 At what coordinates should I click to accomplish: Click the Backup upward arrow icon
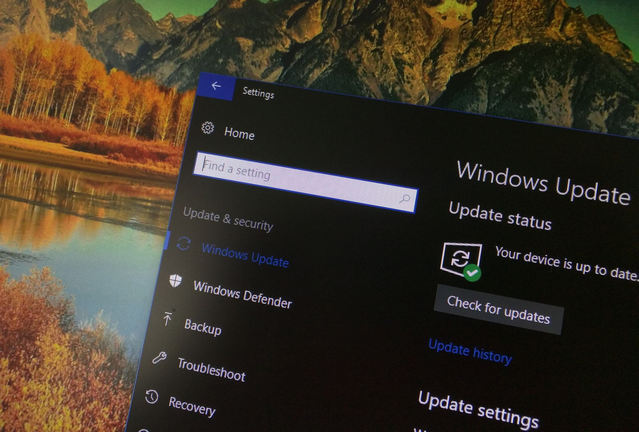pyautogui.click(x=167, y=319)
